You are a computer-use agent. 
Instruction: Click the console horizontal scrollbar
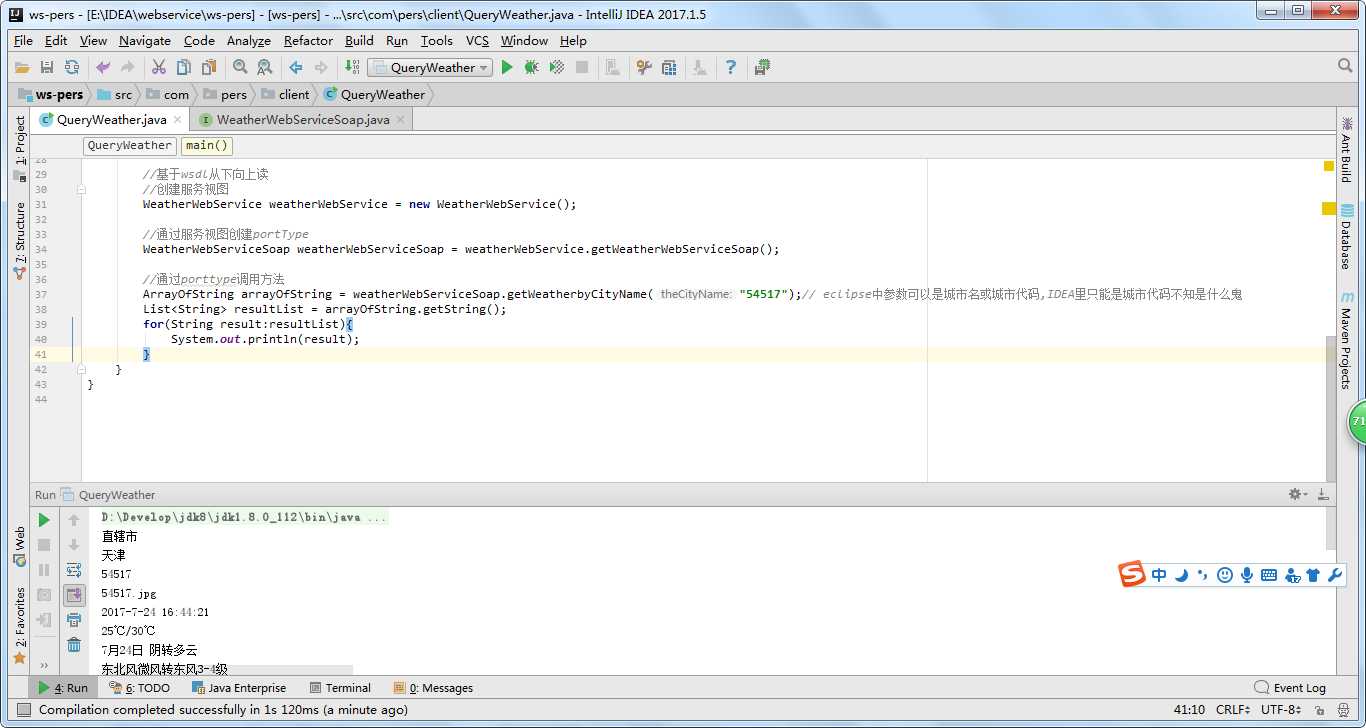click(x=225, y=668)
